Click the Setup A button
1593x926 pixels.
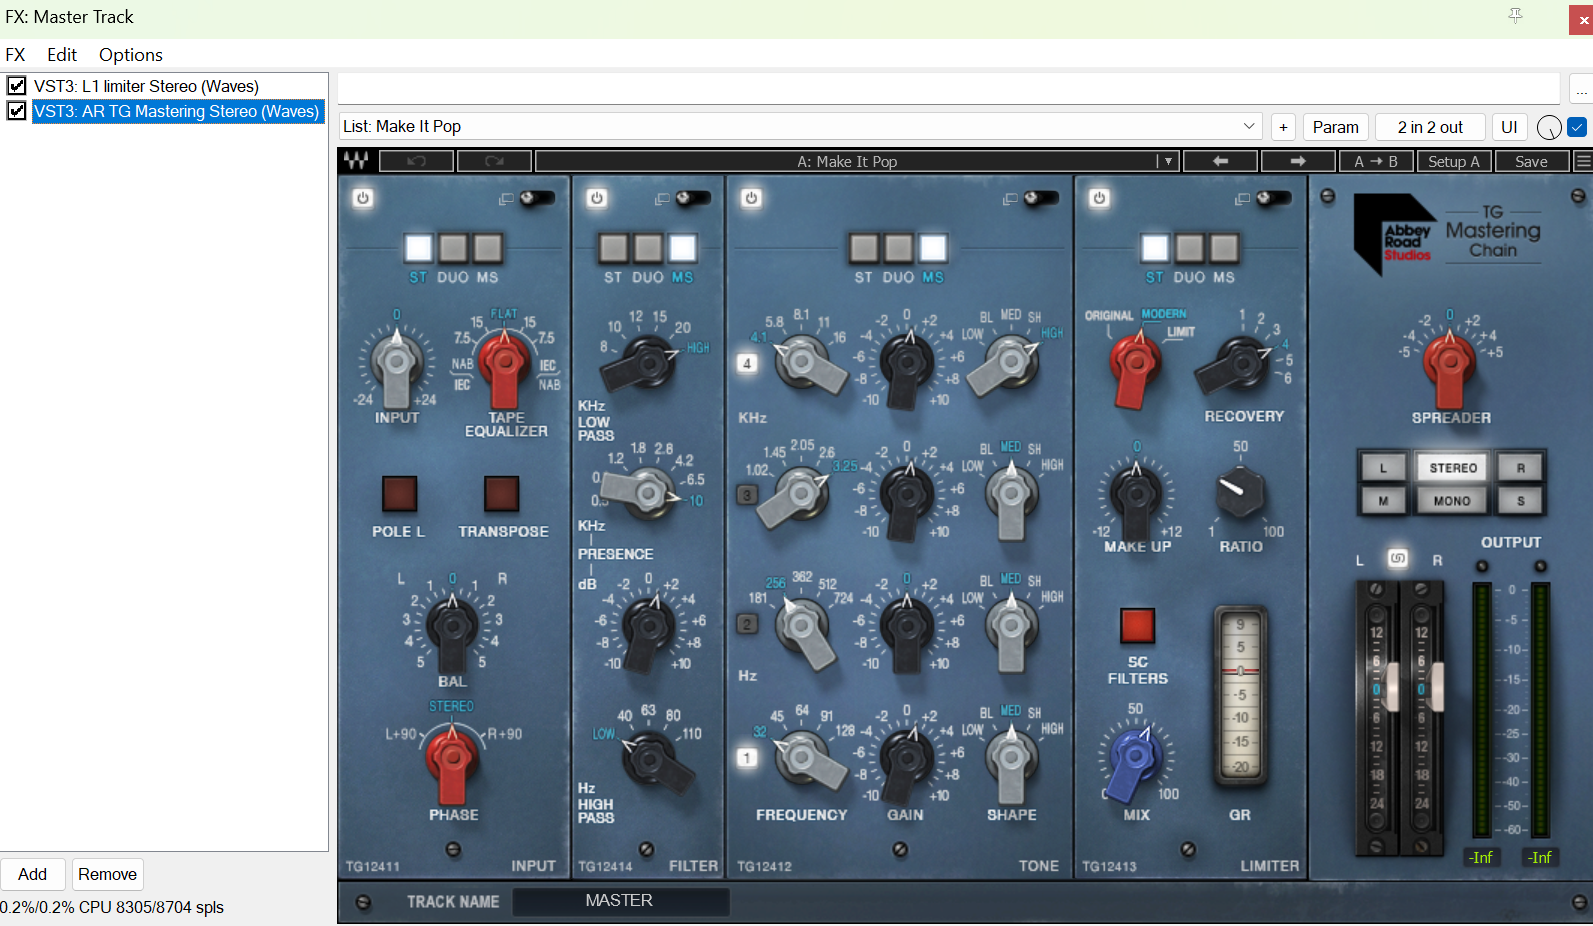[x=1453, y=161]
